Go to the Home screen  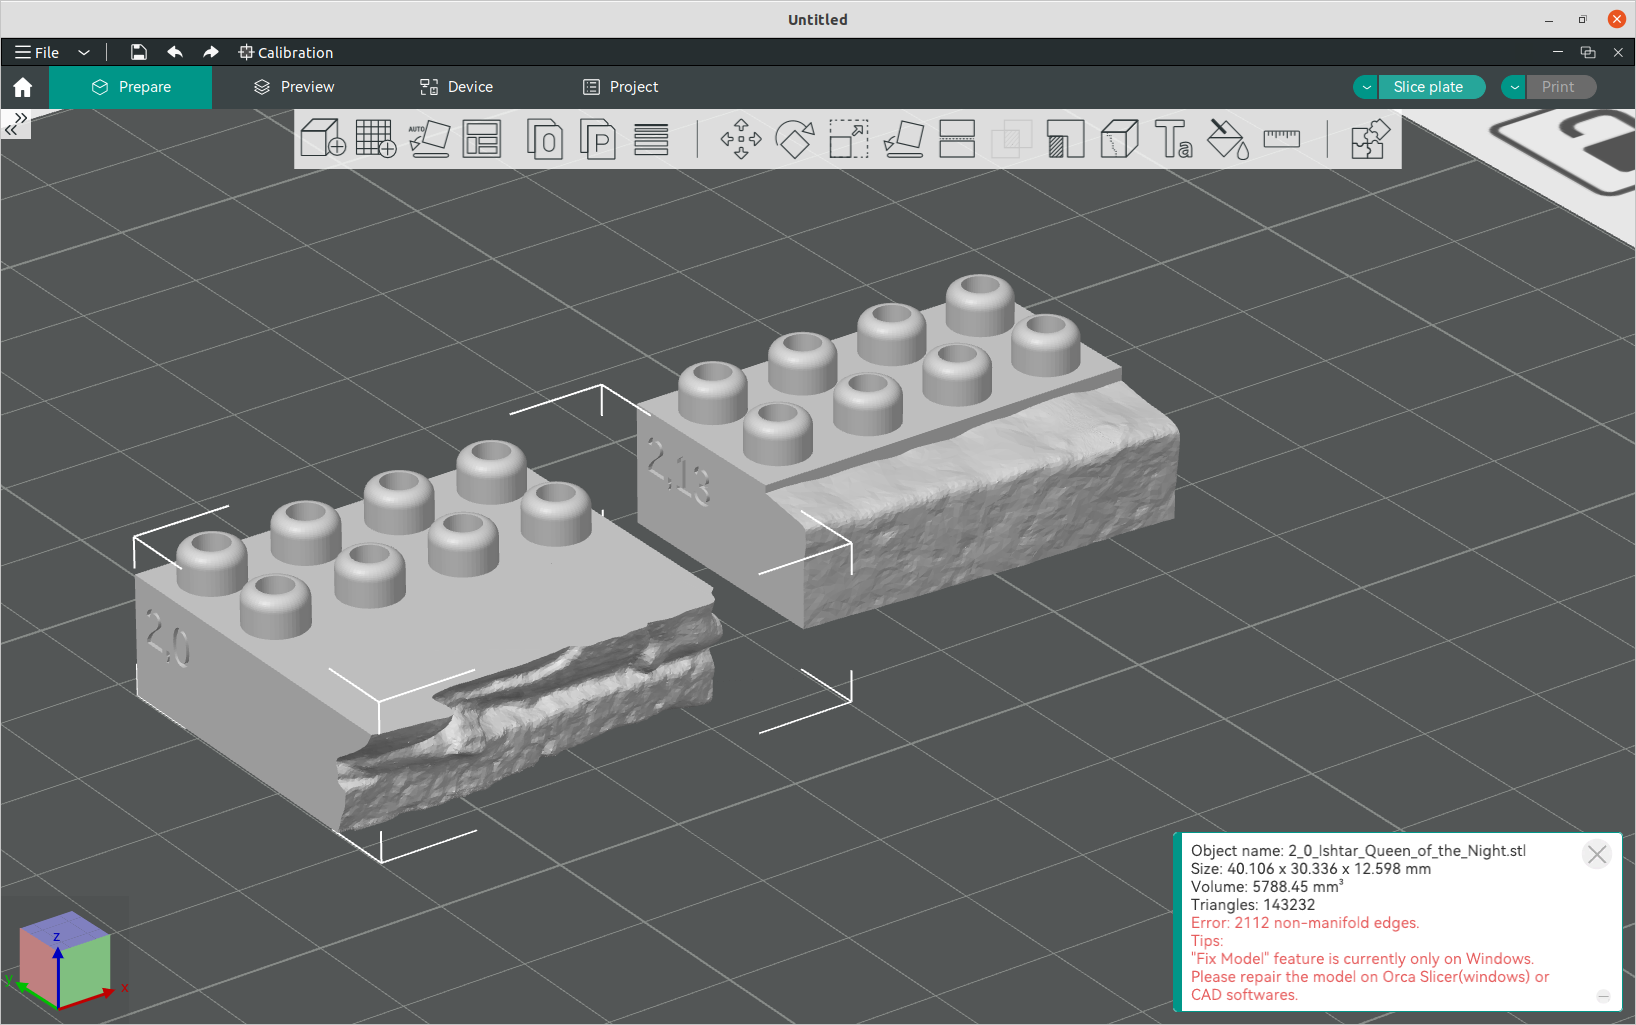click(23, 88)
